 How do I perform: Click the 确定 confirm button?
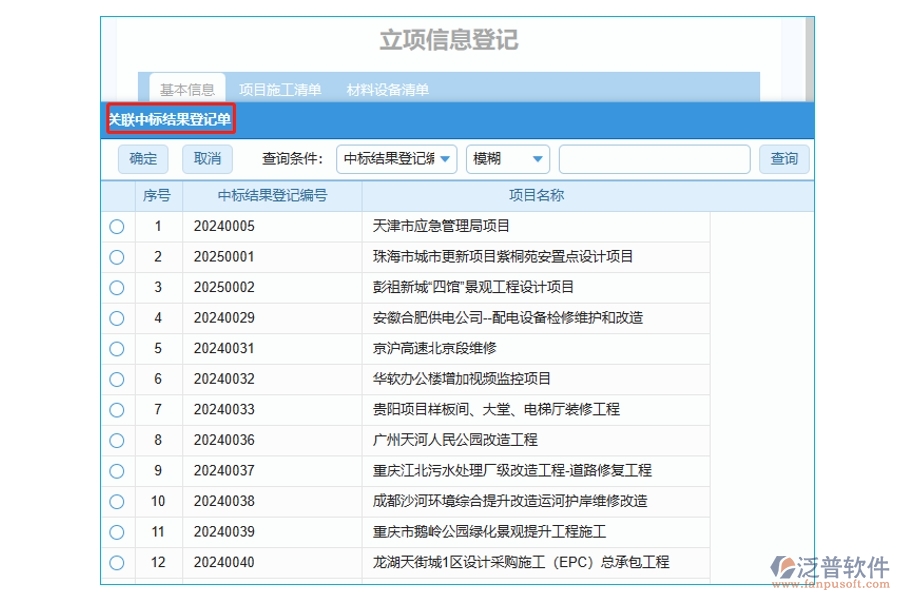pos(143,159)
